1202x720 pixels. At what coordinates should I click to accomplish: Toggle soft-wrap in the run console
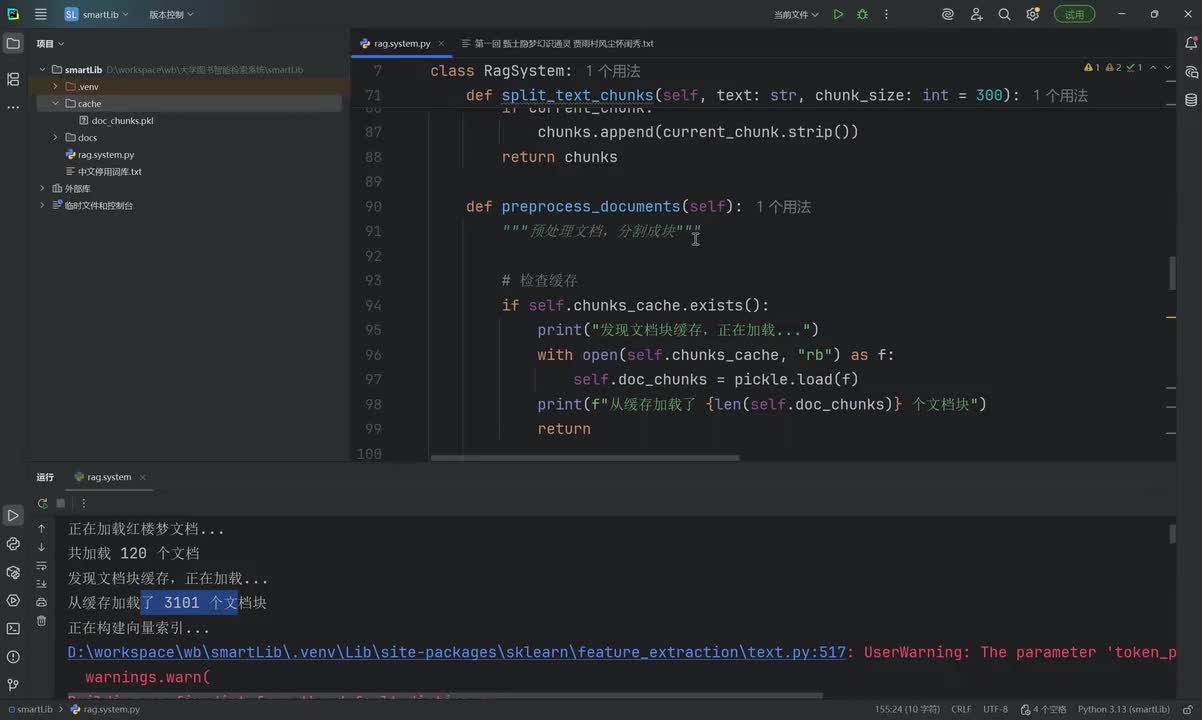(x=41, y=566)
